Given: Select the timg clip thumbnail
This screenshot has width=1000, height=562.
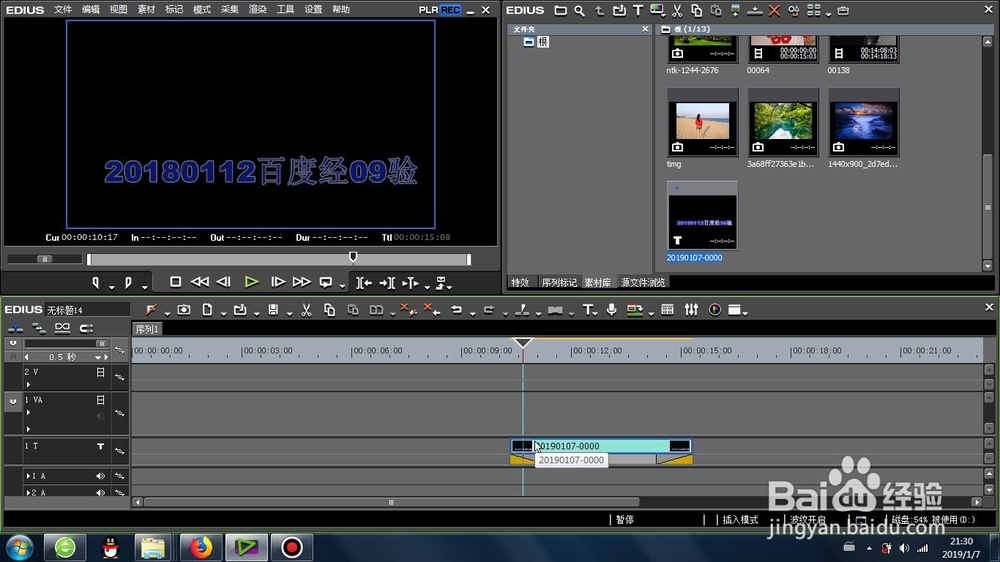Looking at the screenshot, I should coord(702,122).
